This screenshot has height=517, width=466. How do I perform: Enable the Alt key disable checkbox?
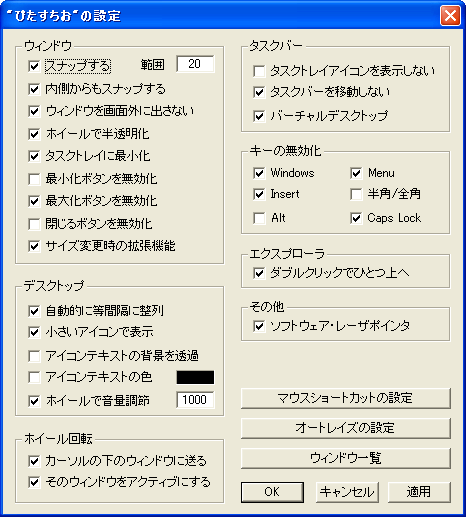259,218
